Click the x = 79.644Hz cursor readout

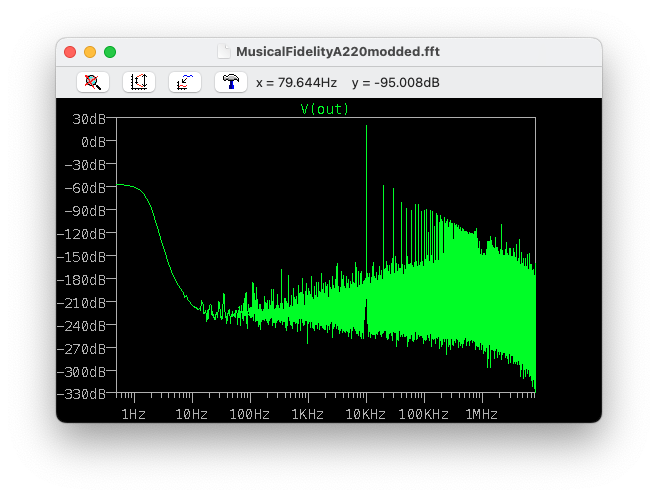pos(296,83)
